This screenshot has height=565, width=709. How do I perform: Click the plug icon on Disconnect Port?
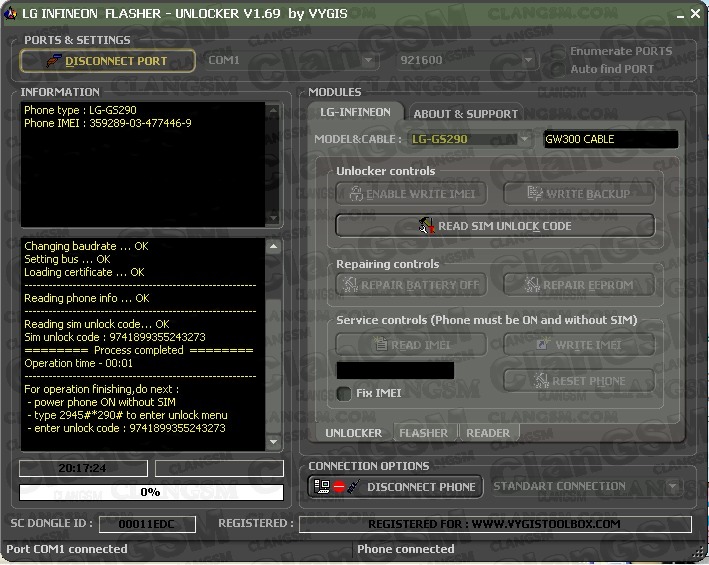tap(54, 60)
